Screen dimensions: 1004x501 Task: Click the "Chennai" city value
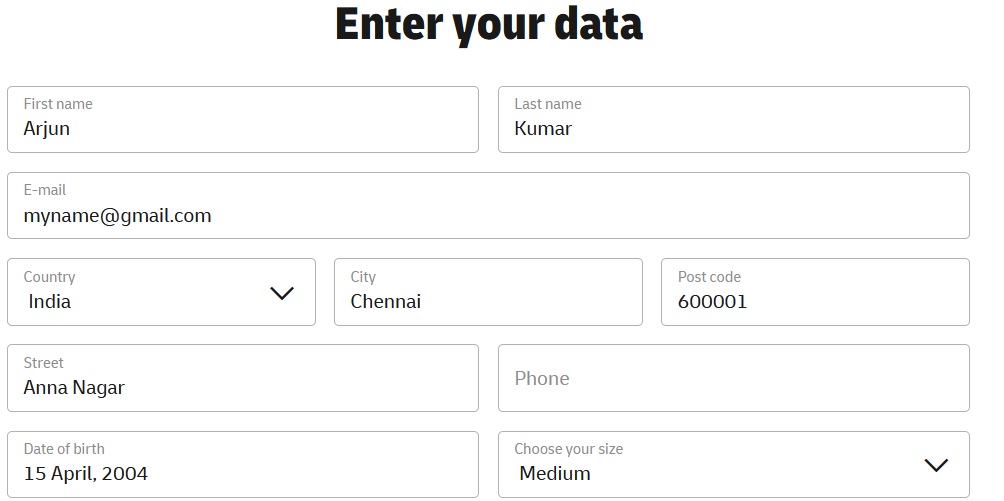tap(386, 302)
